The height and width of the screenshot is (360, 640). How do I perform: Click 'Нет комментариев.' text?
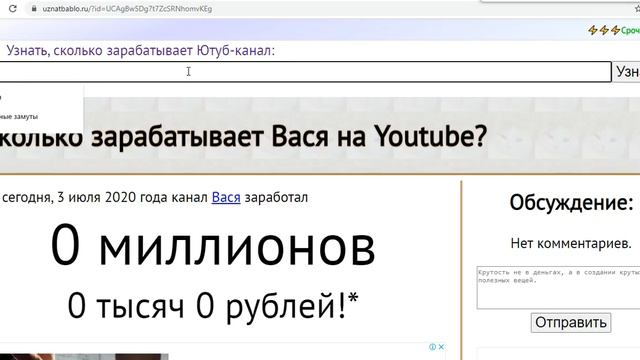tap(571, 244)
